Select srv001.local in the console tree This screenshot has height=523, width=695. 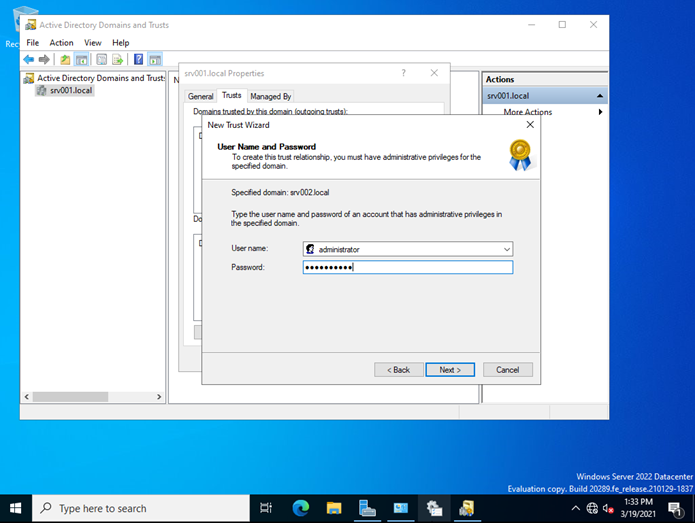[x=71, y=90]
